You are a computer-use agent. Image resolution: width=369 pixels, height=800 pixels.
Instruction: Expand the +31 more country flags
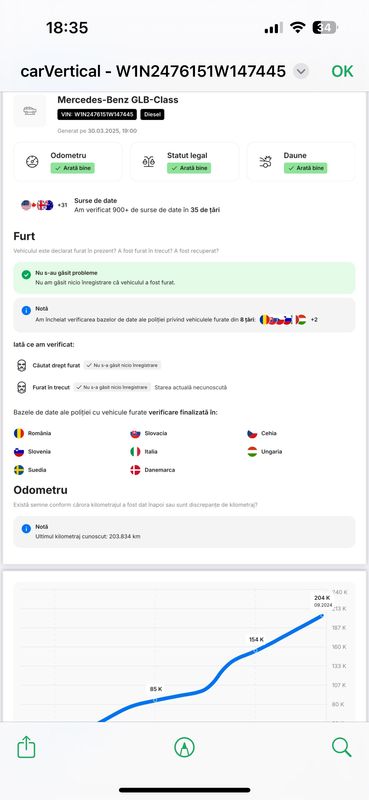coord(62,205)
